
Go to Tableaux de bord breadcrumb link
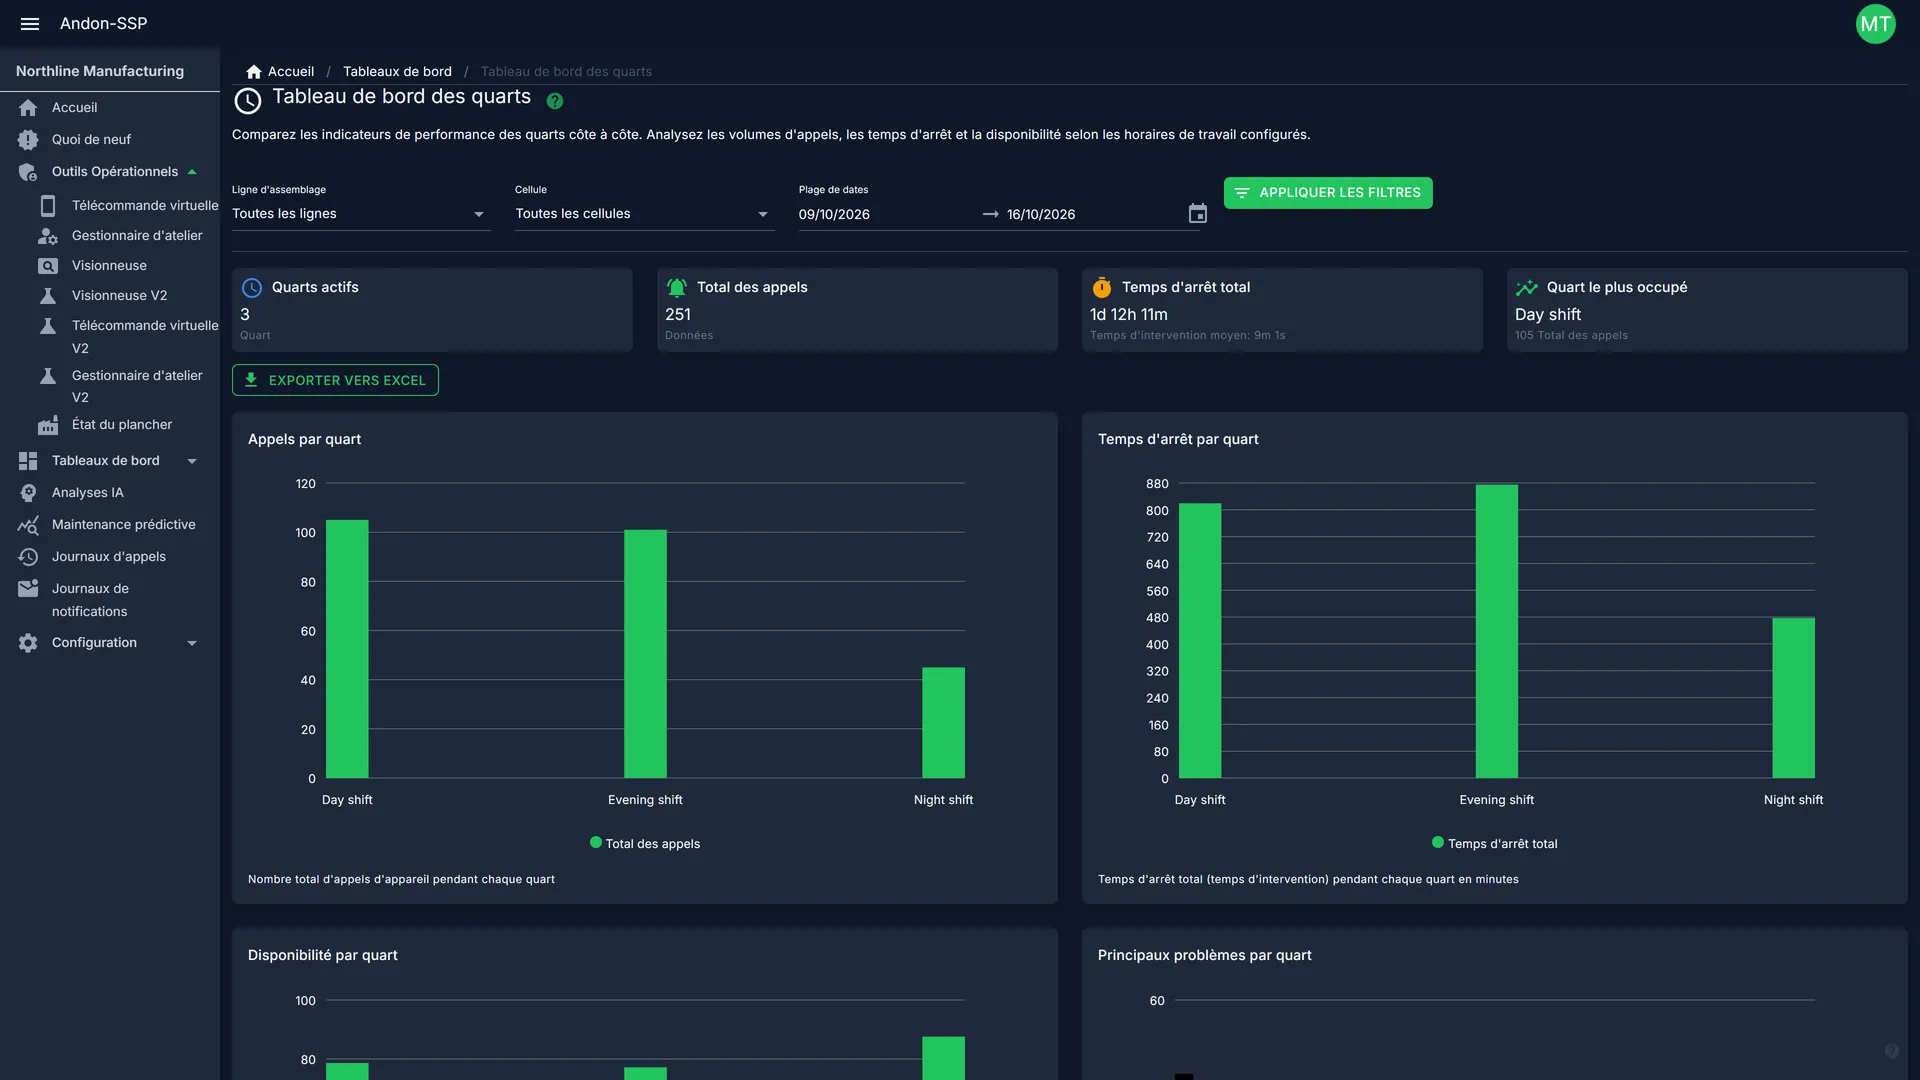397,71
